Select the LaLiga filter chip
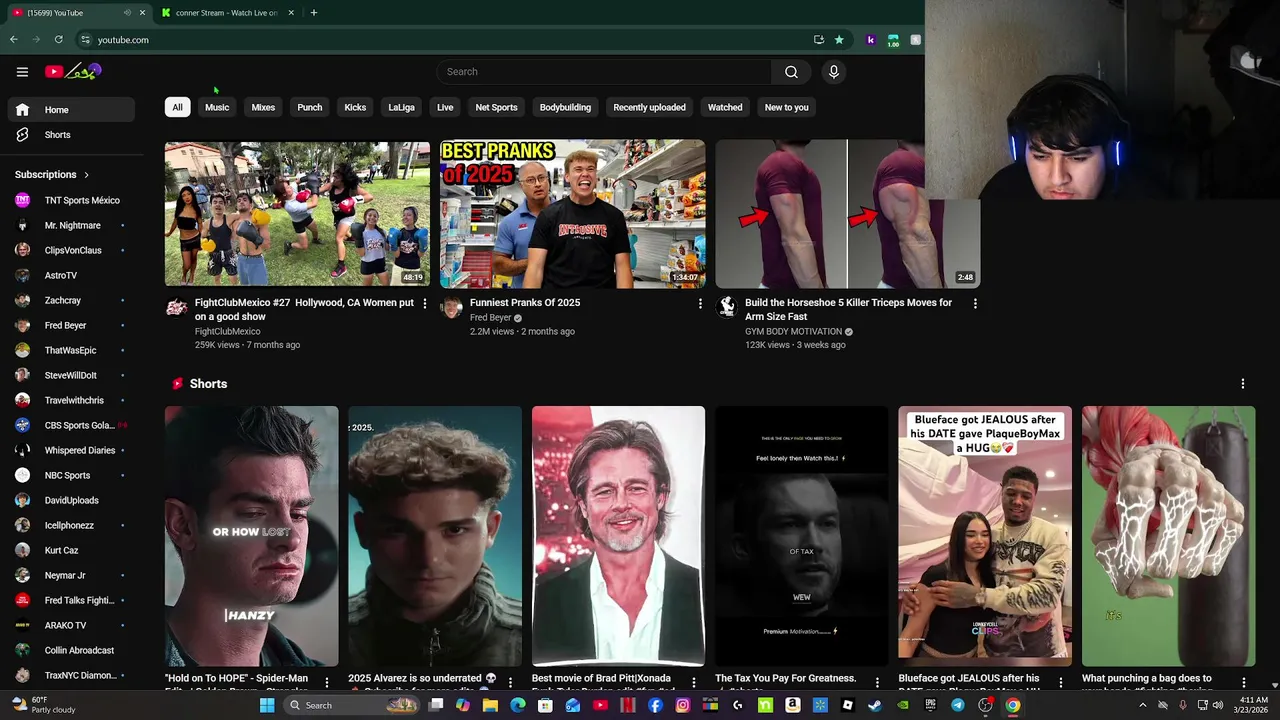Image resolution: width=1280 pixels, height=720 pixels. [401, 107]
